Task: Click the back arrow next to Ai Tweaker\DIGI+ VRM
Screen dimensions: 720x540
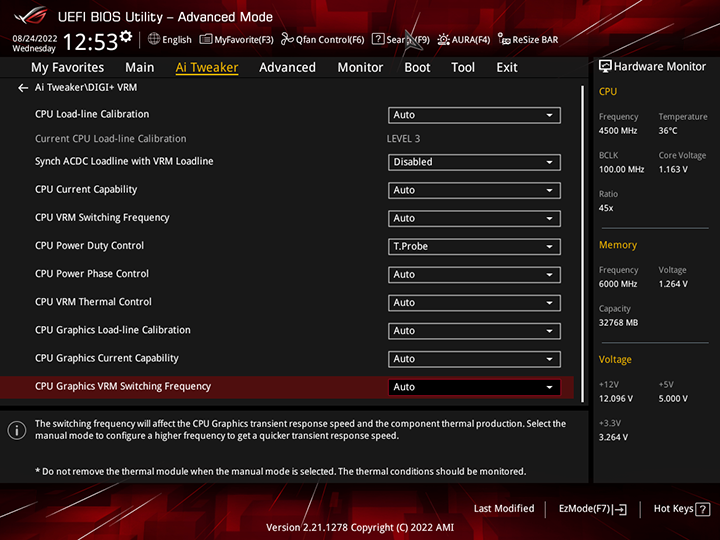Action: click(x=23, y=88)
